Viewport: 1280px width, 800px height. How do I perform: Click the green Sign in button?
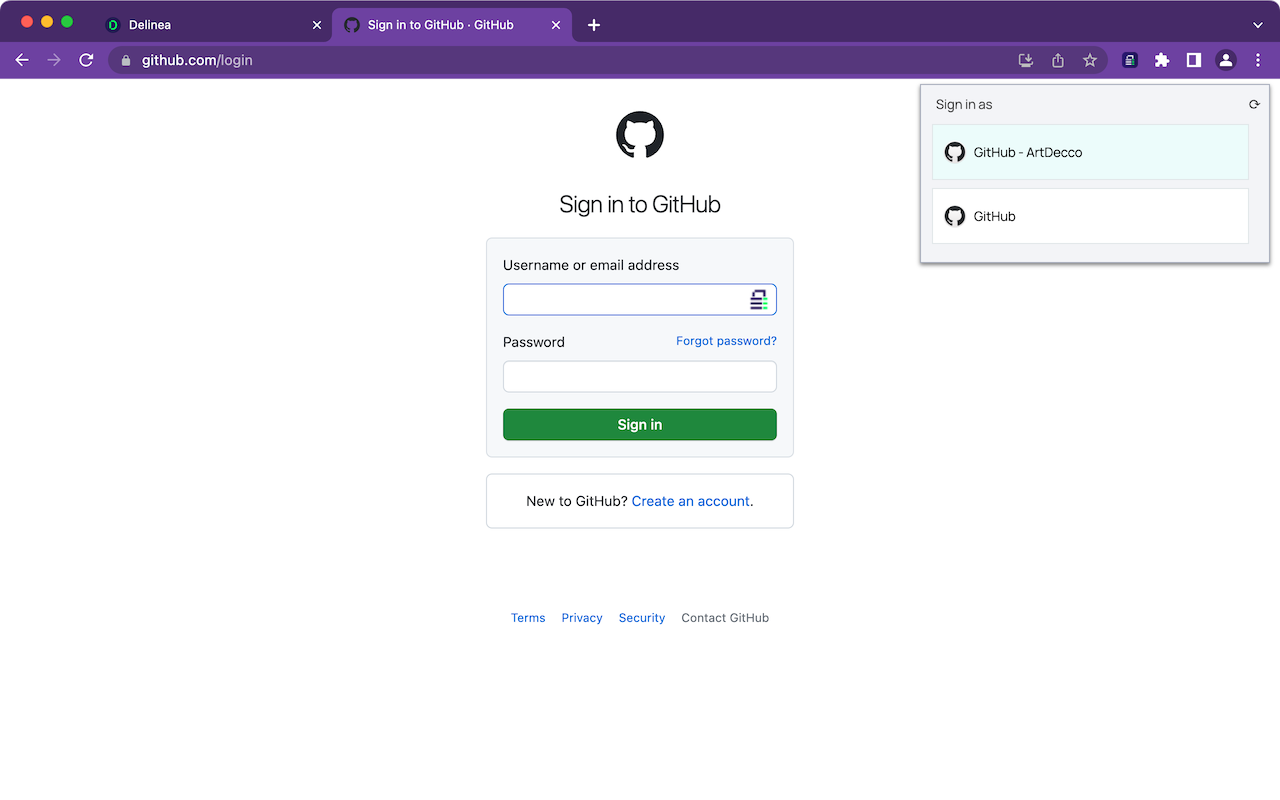pyautogui.click(x=640, y=425)
